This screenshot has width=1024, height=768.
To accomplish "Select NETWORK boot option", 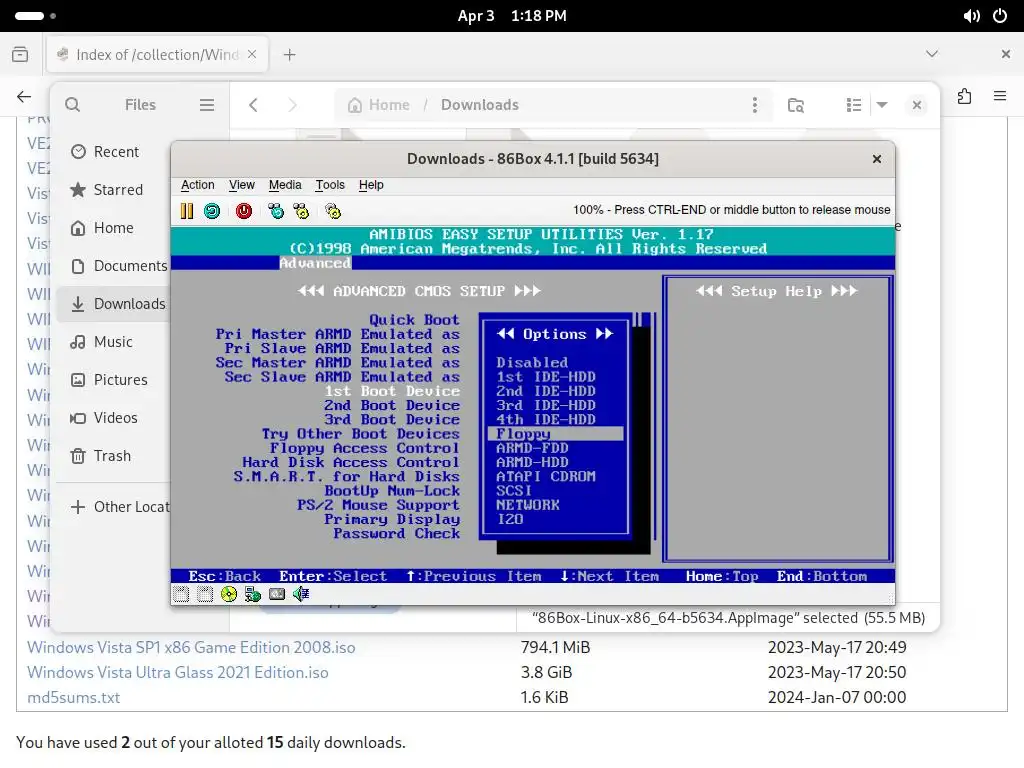I will 527,505.
